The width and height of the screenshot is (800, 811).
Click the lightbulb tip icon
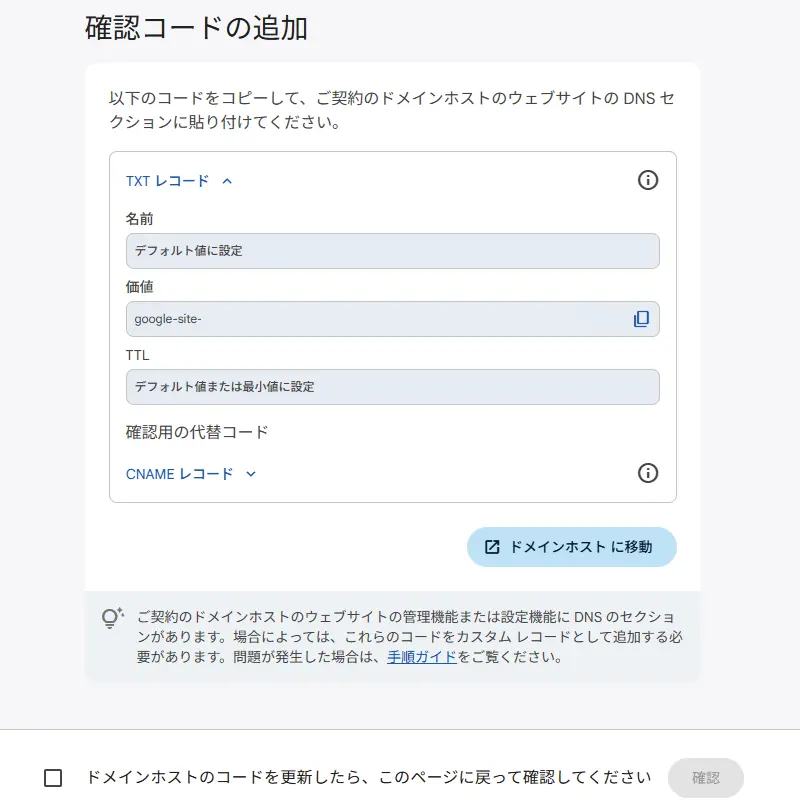[112, 619]
